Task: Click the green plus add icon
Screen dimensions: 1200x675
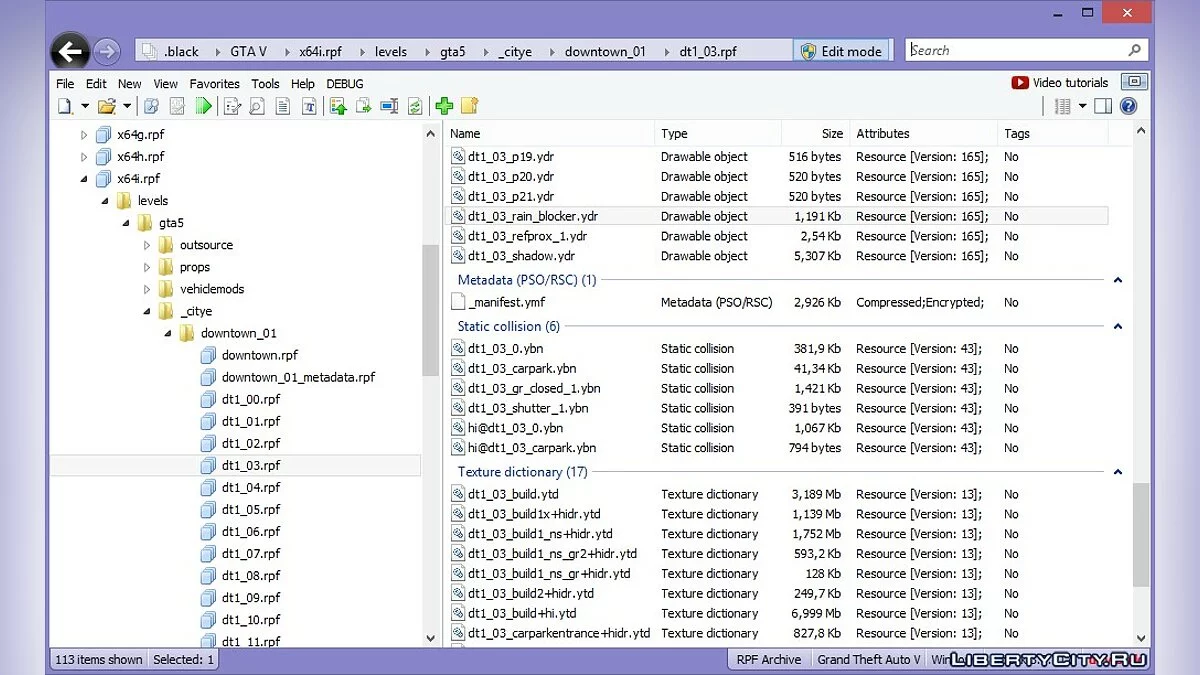Action: [444, 106]
